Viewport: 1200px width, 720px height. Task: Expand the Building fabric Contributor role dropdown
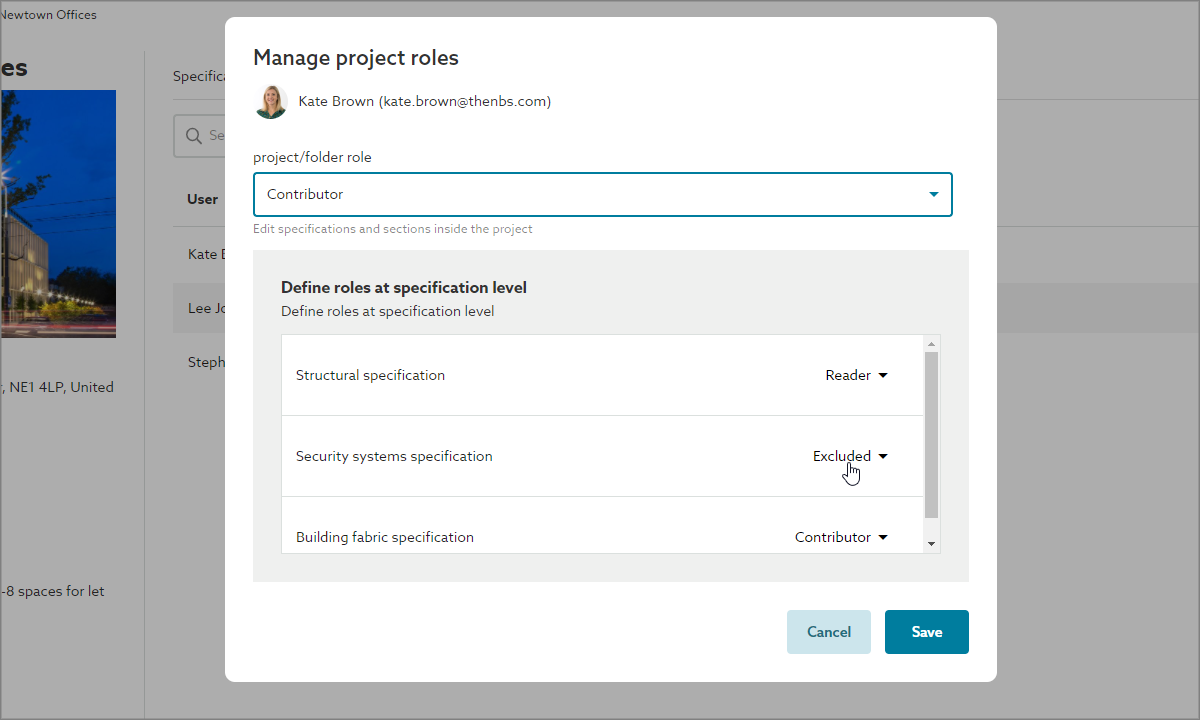(x=841, y=538)
